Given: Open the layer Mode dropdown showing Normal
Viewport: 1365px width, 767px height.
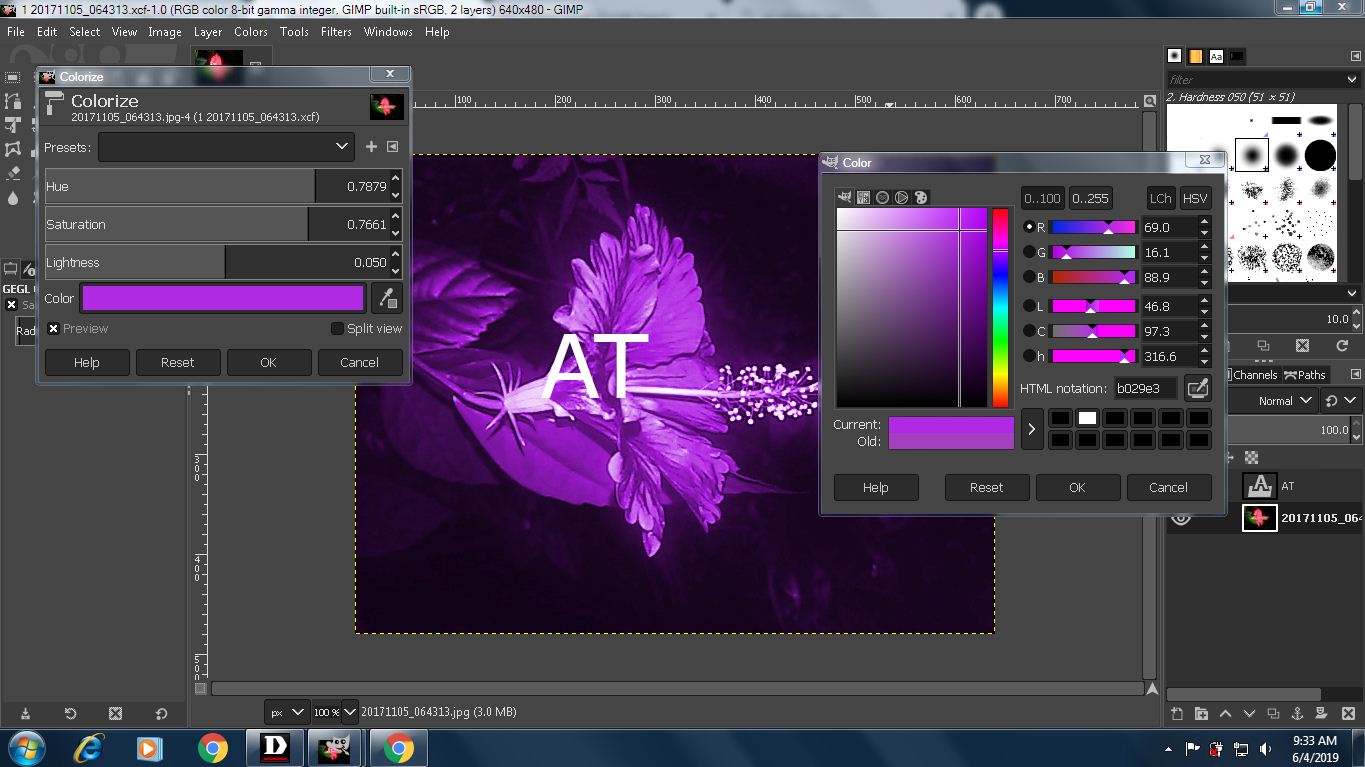Looking at the screenshot, I should coord(1285,401).
